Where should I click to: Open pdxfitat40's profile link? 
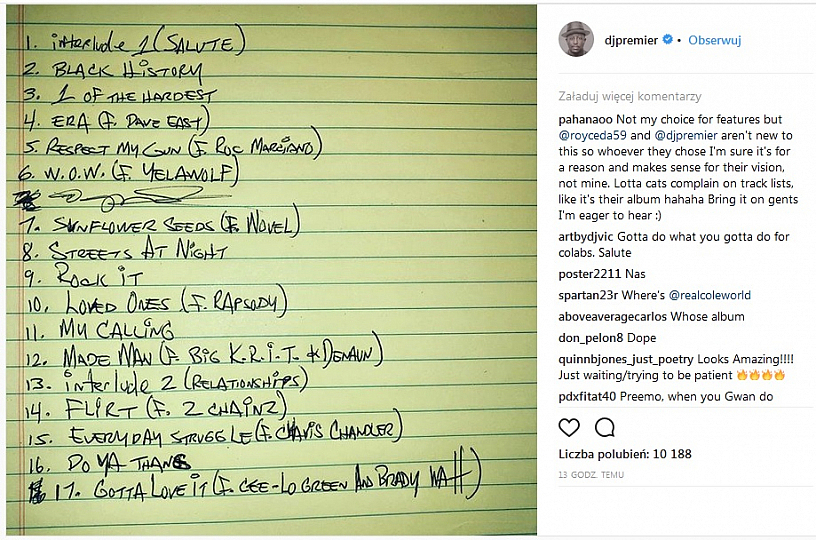click(587, 397)
